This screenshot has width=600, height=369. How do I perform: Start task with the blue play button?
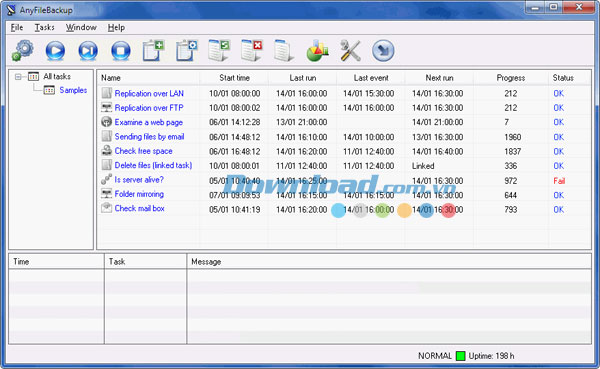click(55, 51)
